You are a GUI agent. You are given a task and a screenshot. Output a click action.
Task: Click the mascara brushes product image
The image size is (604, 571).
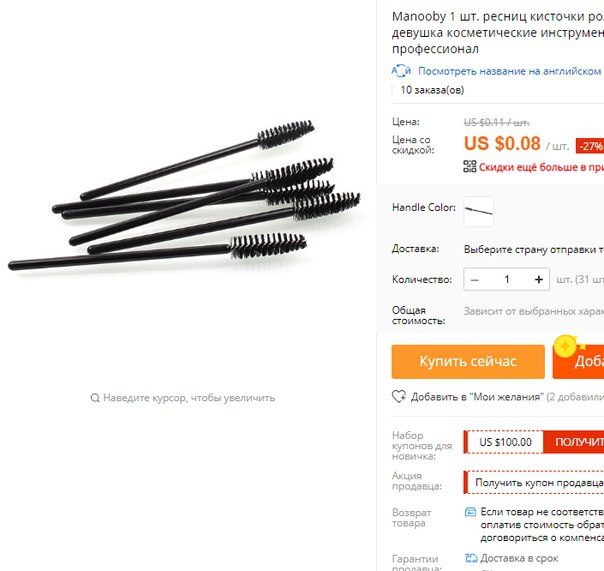[x=184, y=195]
